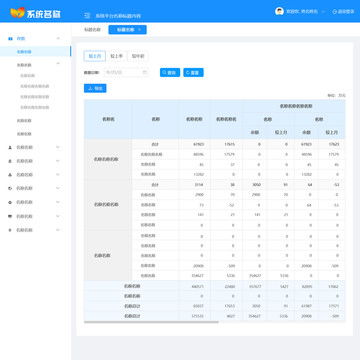The height and width of the screenshot is (360, 360).
Task: Click the logout icon in the top right
Action: [334, 11]
